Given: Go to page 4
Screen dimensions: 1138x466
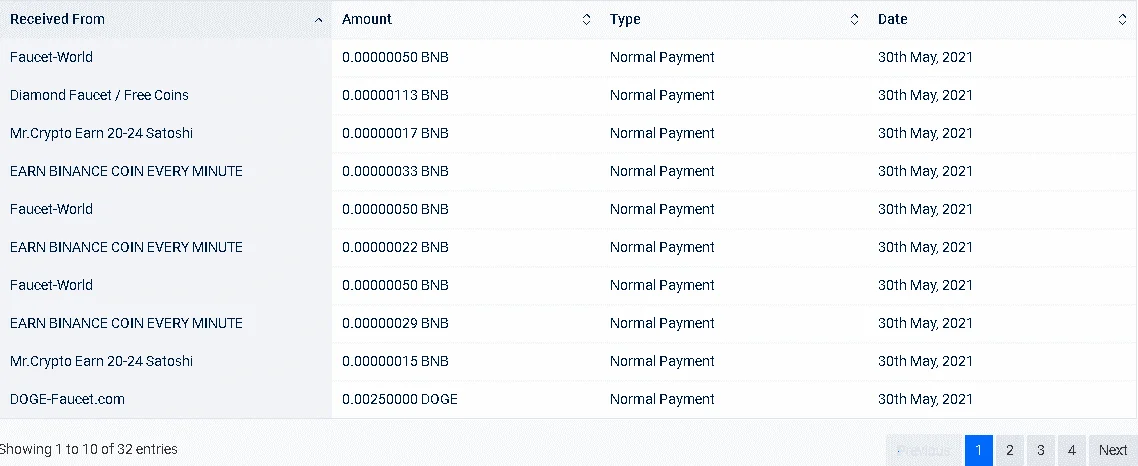Looking at the screenshot, I should click(x=1072, y=450).
